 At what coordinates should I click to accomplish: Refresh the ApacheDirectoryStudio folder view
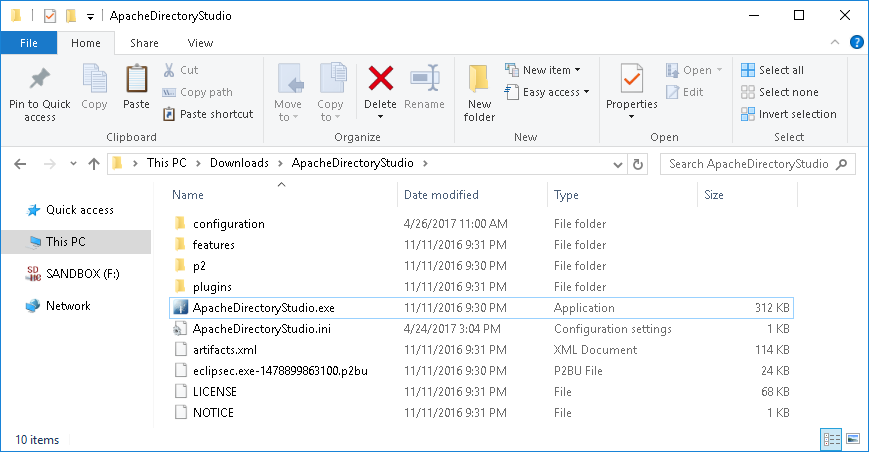[638, 164]
